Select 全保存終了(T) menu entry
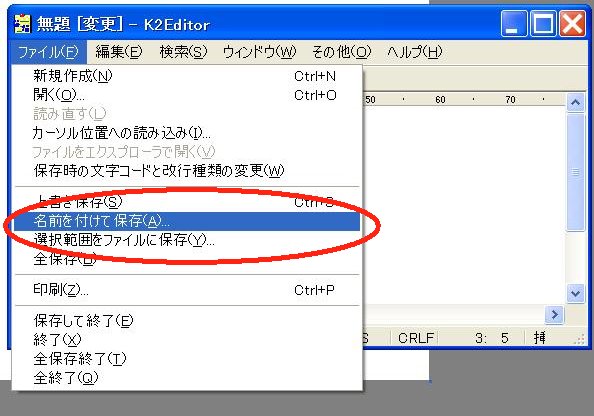The width and height of the screenshot is (594, 416). pyautogui.click(x=187, y=359)
